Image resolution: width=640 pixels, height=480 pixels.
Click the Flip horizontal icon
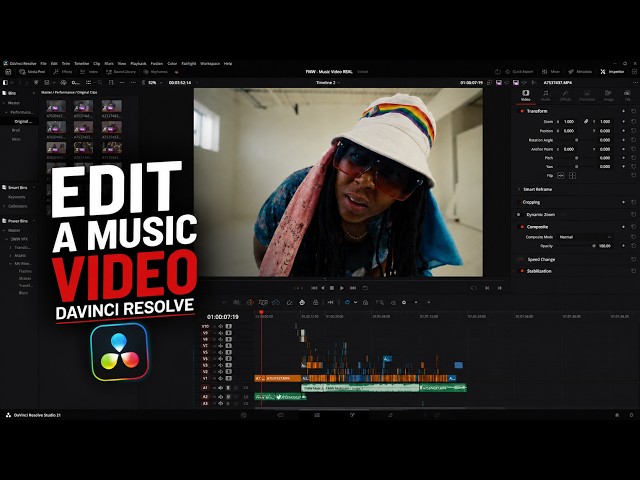[561, 176]
